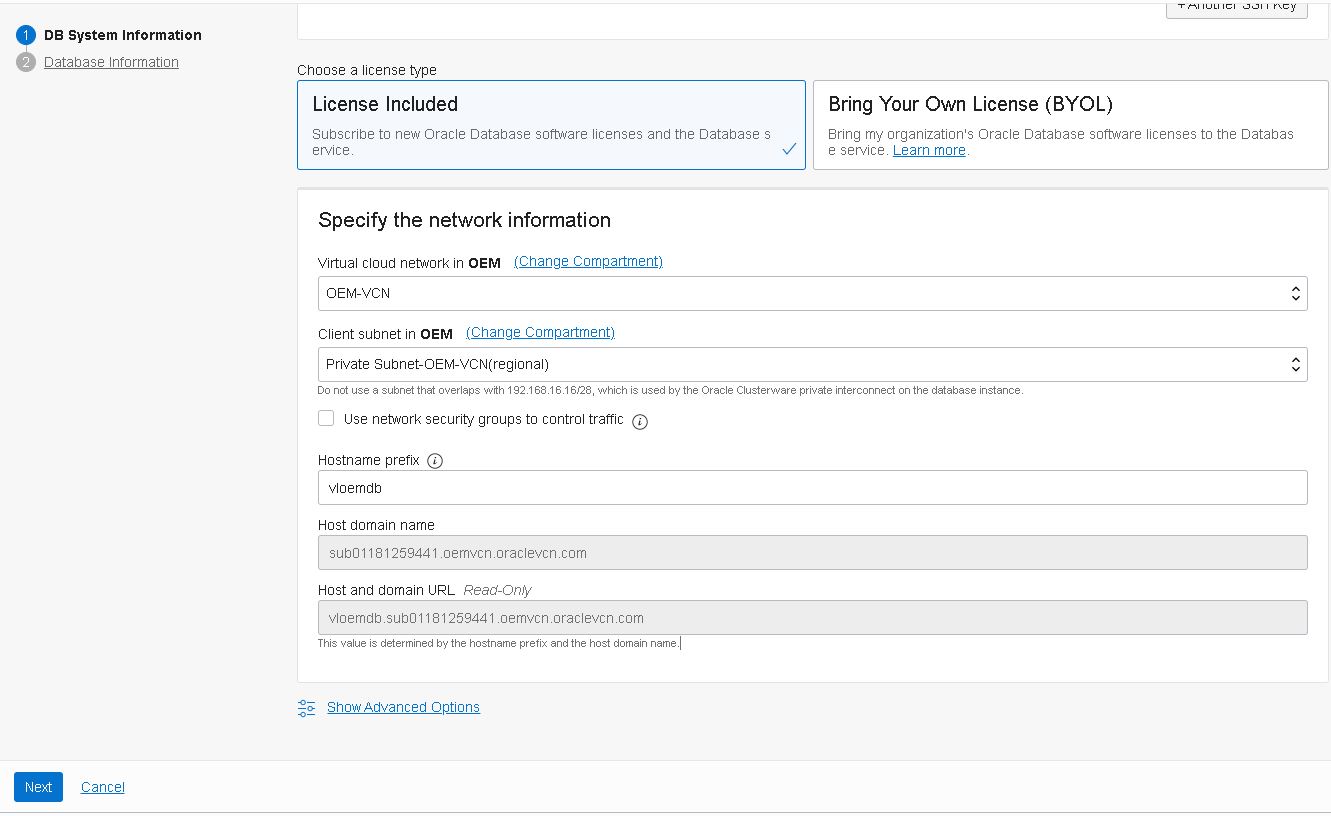The image size is (1331, 816).
Task: Click the Cancel link
Action: 102,787
